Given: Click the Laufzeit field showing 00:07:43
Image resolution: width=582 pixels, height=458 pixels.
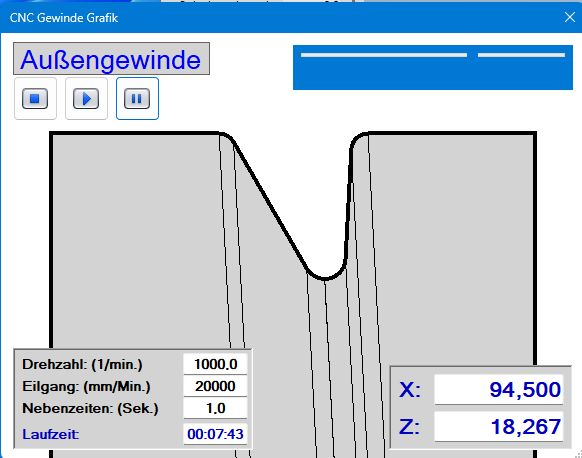Looking at the screenshot, I should coord(215,434).
